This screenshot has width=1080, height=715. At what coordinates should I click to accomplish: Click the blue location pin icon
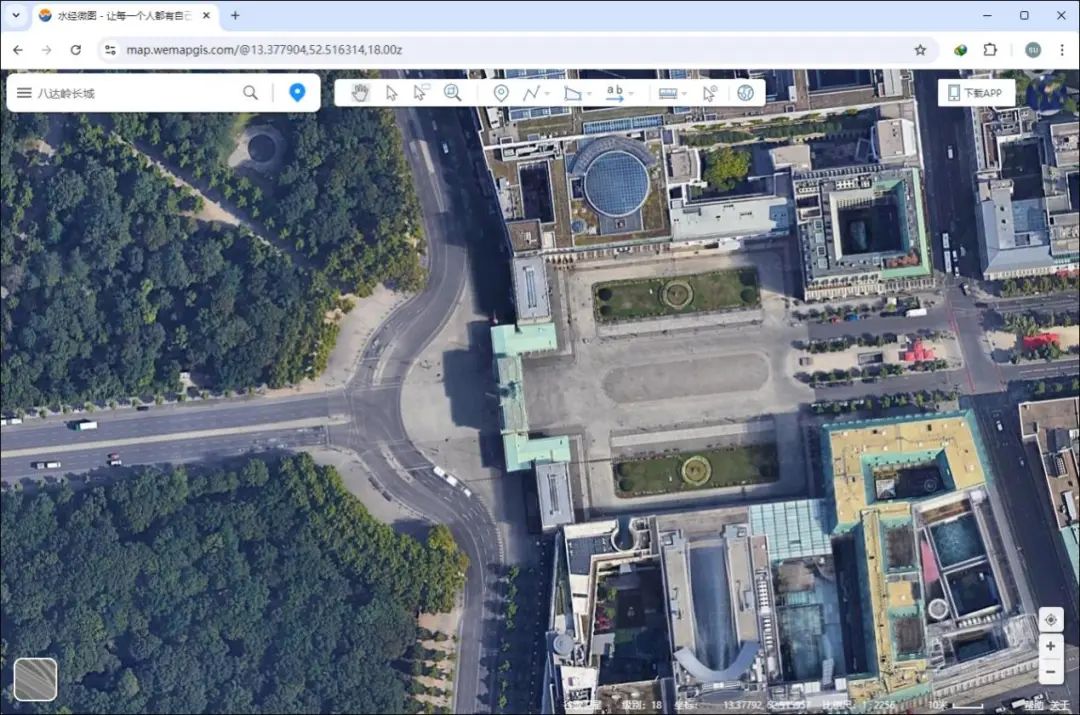pyautogui.click(x=297, y=92)
